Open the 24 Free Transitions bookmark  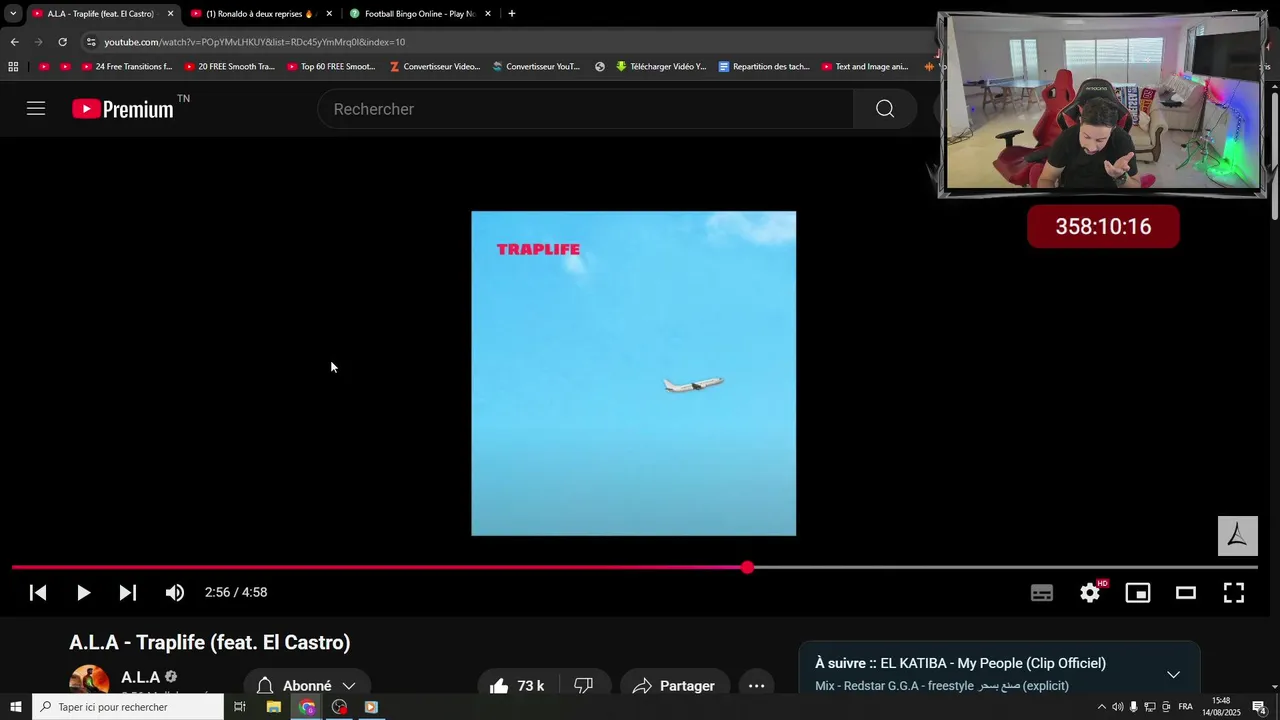(127, 67)
